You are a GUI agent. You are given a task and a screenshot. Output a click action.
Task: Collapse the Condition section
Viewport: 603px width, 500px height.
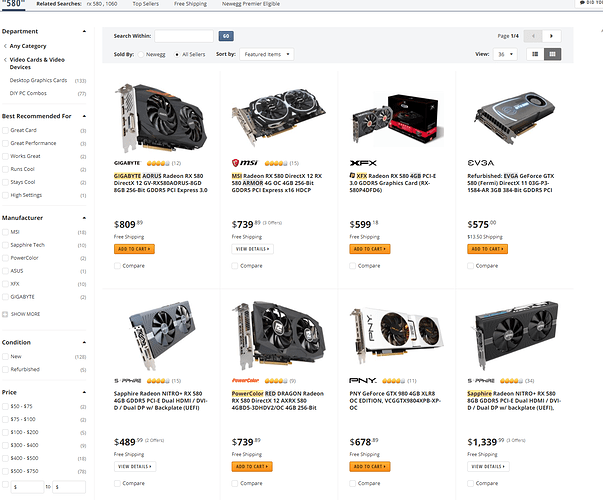click(x=84, y=342)
